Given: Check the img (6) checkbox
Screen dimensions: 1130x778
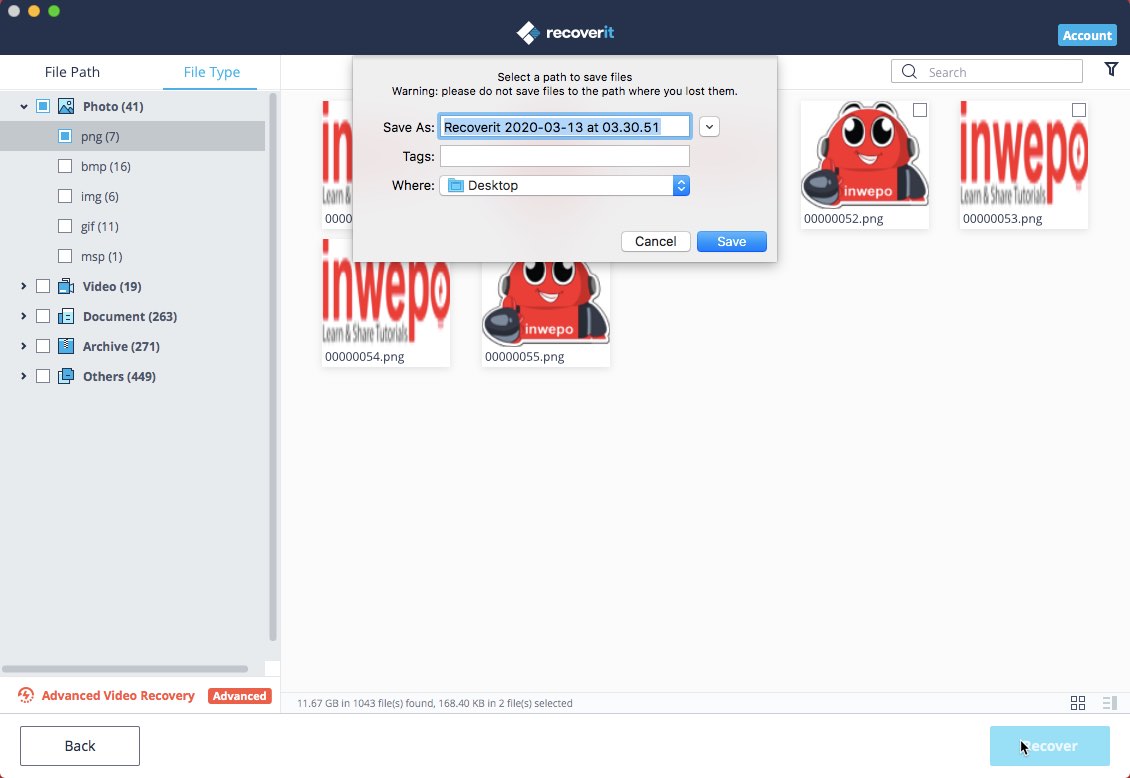Looking at the screenshot, I should (65, 196).
